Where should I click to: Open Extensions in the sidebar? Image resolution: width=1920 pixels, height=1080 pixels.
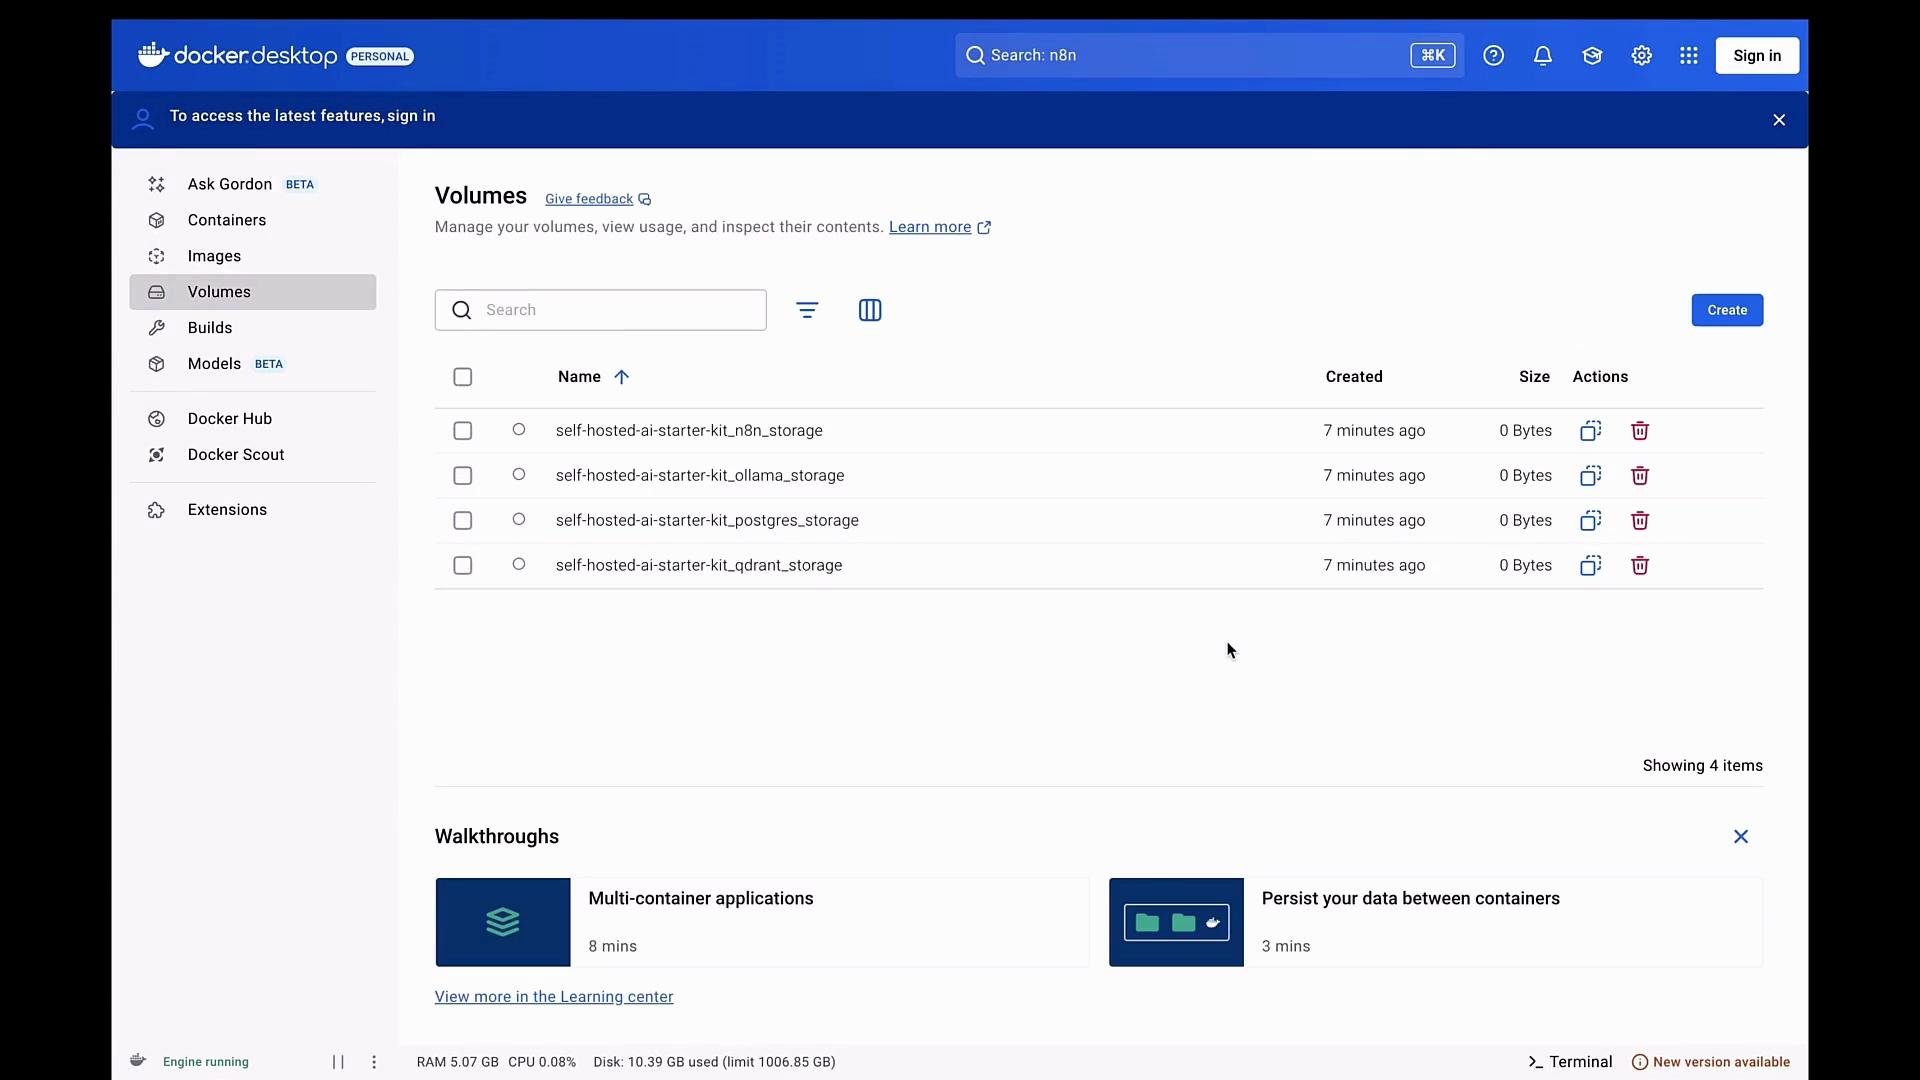click(x=252, y=510)
